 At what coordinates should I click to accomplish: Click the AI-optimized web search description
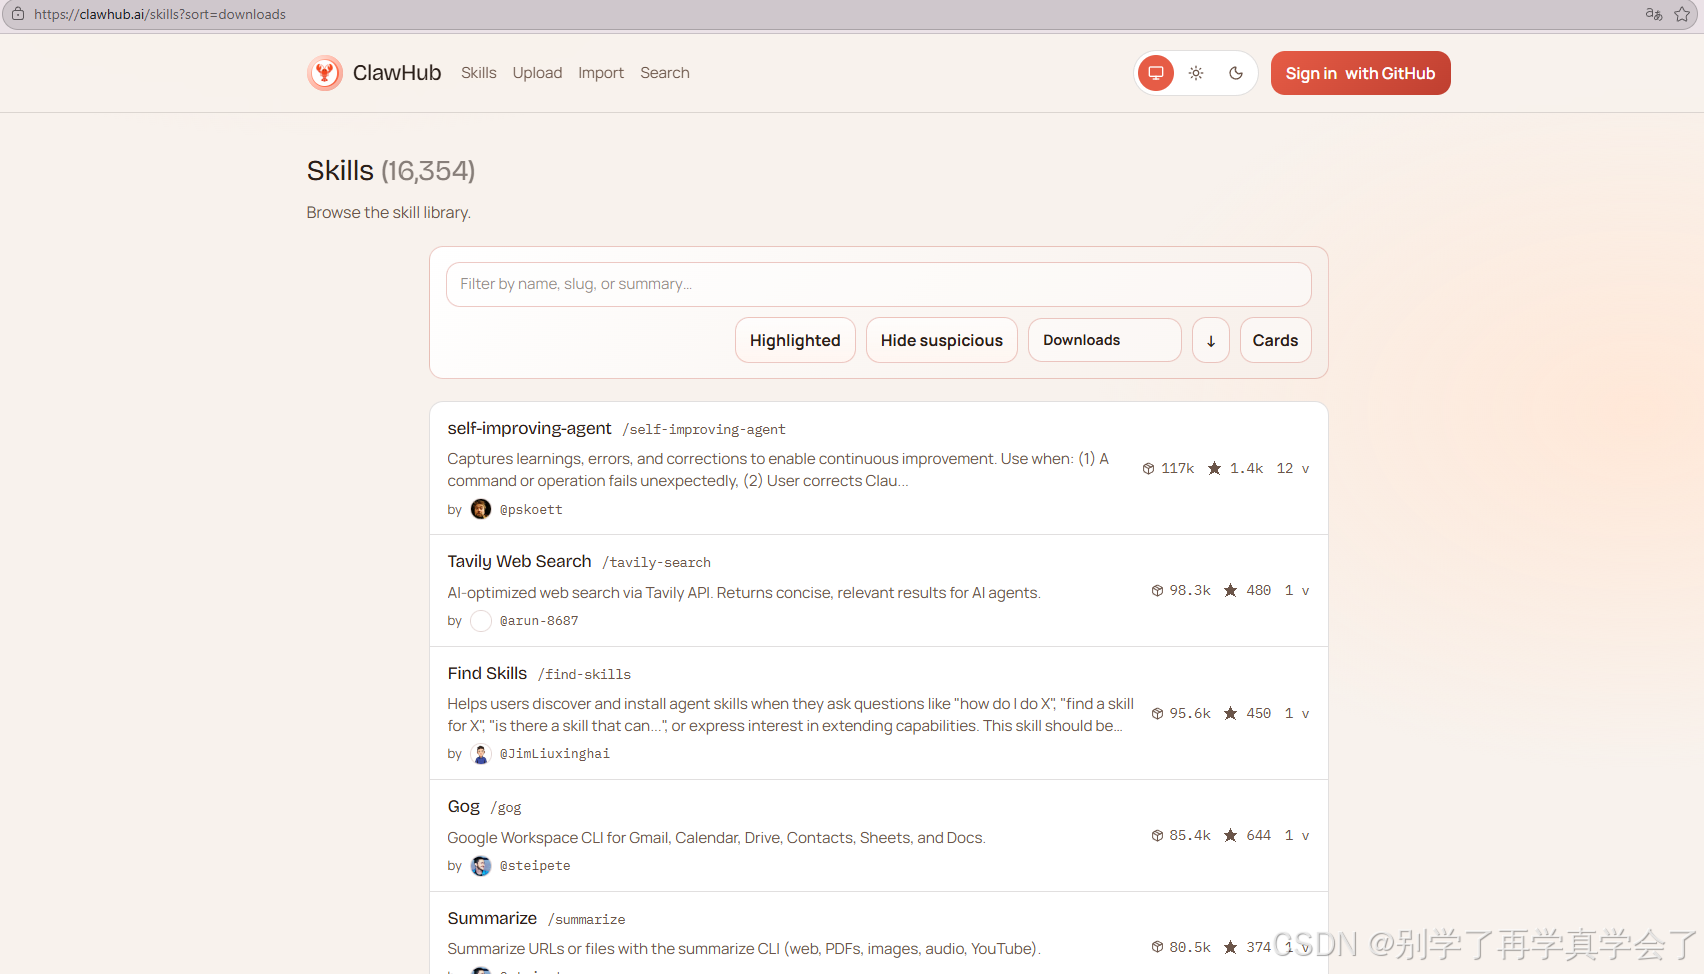(744, 593)
